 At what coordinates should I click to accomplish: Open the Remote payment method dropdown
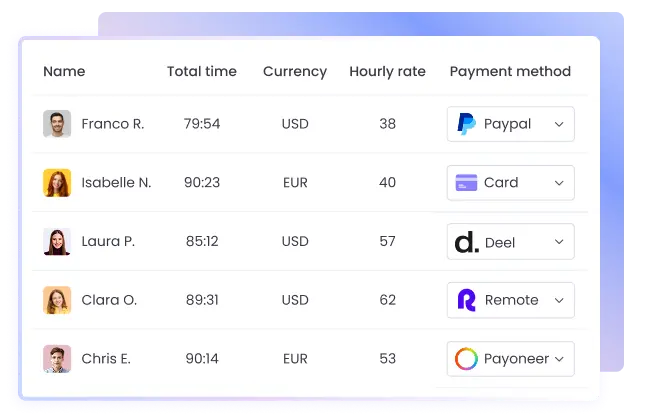pyautogui.click(x=559, y=300)
